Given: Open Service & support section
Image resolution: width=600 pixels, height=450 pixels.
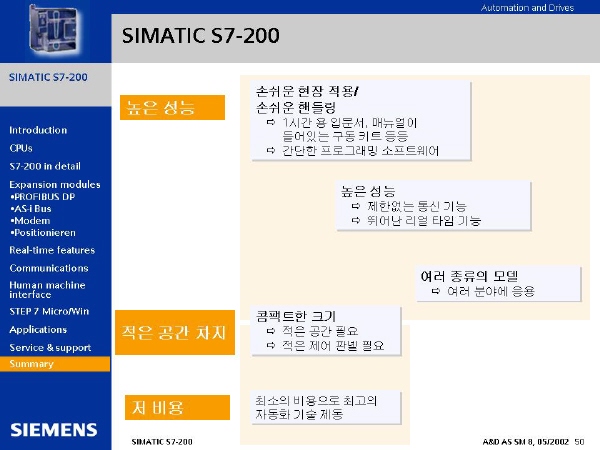Looking at the screenshot, I should [50, 347].
